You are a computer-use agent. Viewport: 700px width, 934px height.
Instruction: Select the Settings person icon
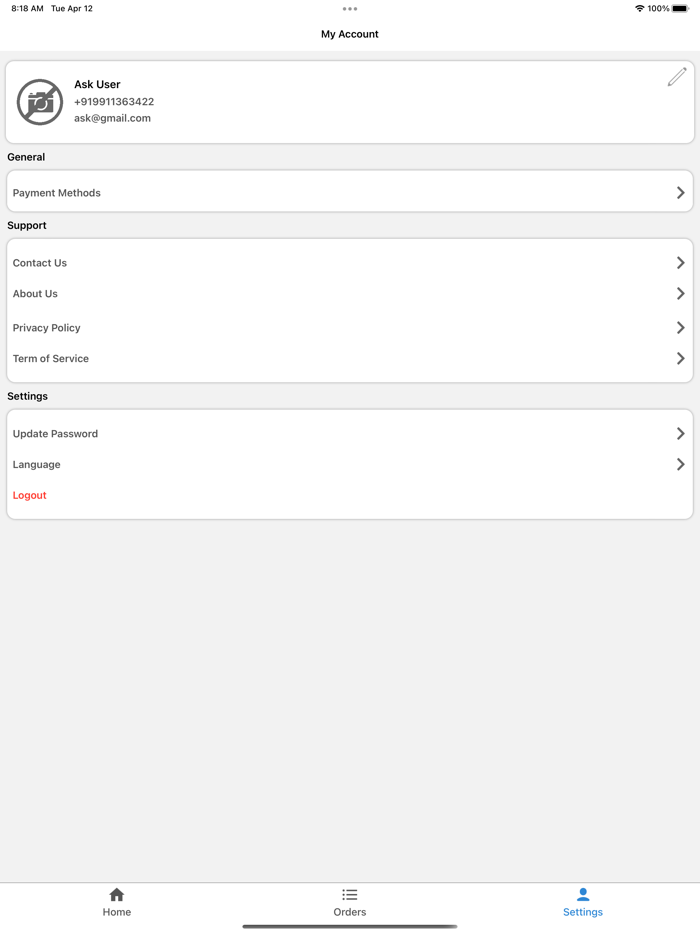[x=583, y=895]
